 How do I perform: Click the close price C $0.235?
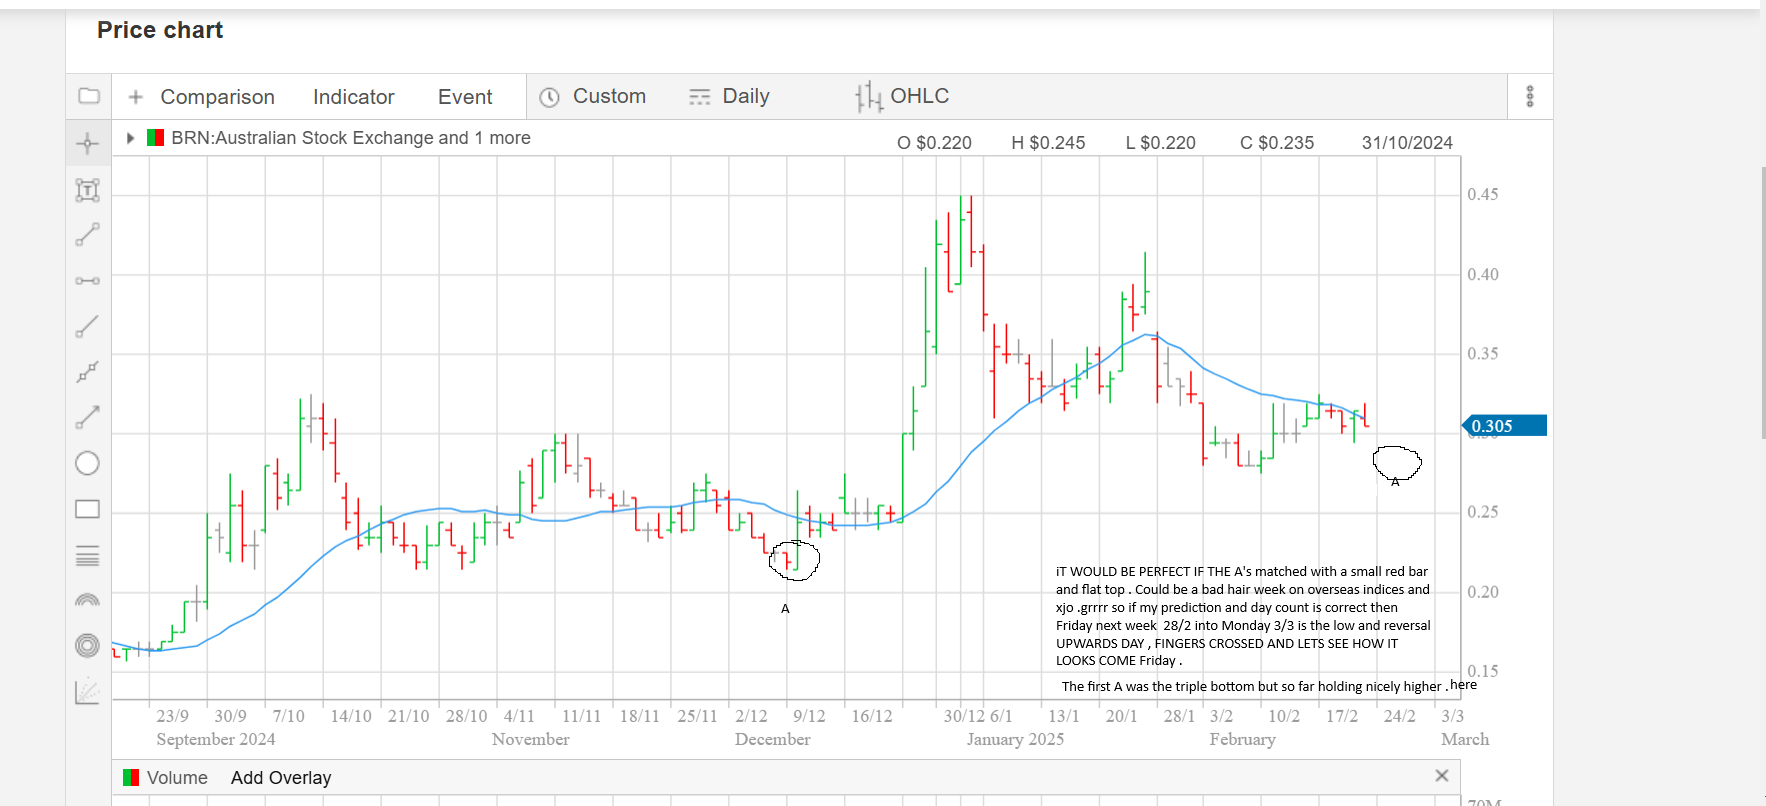pyautogui.click(x=1277, y=143)
